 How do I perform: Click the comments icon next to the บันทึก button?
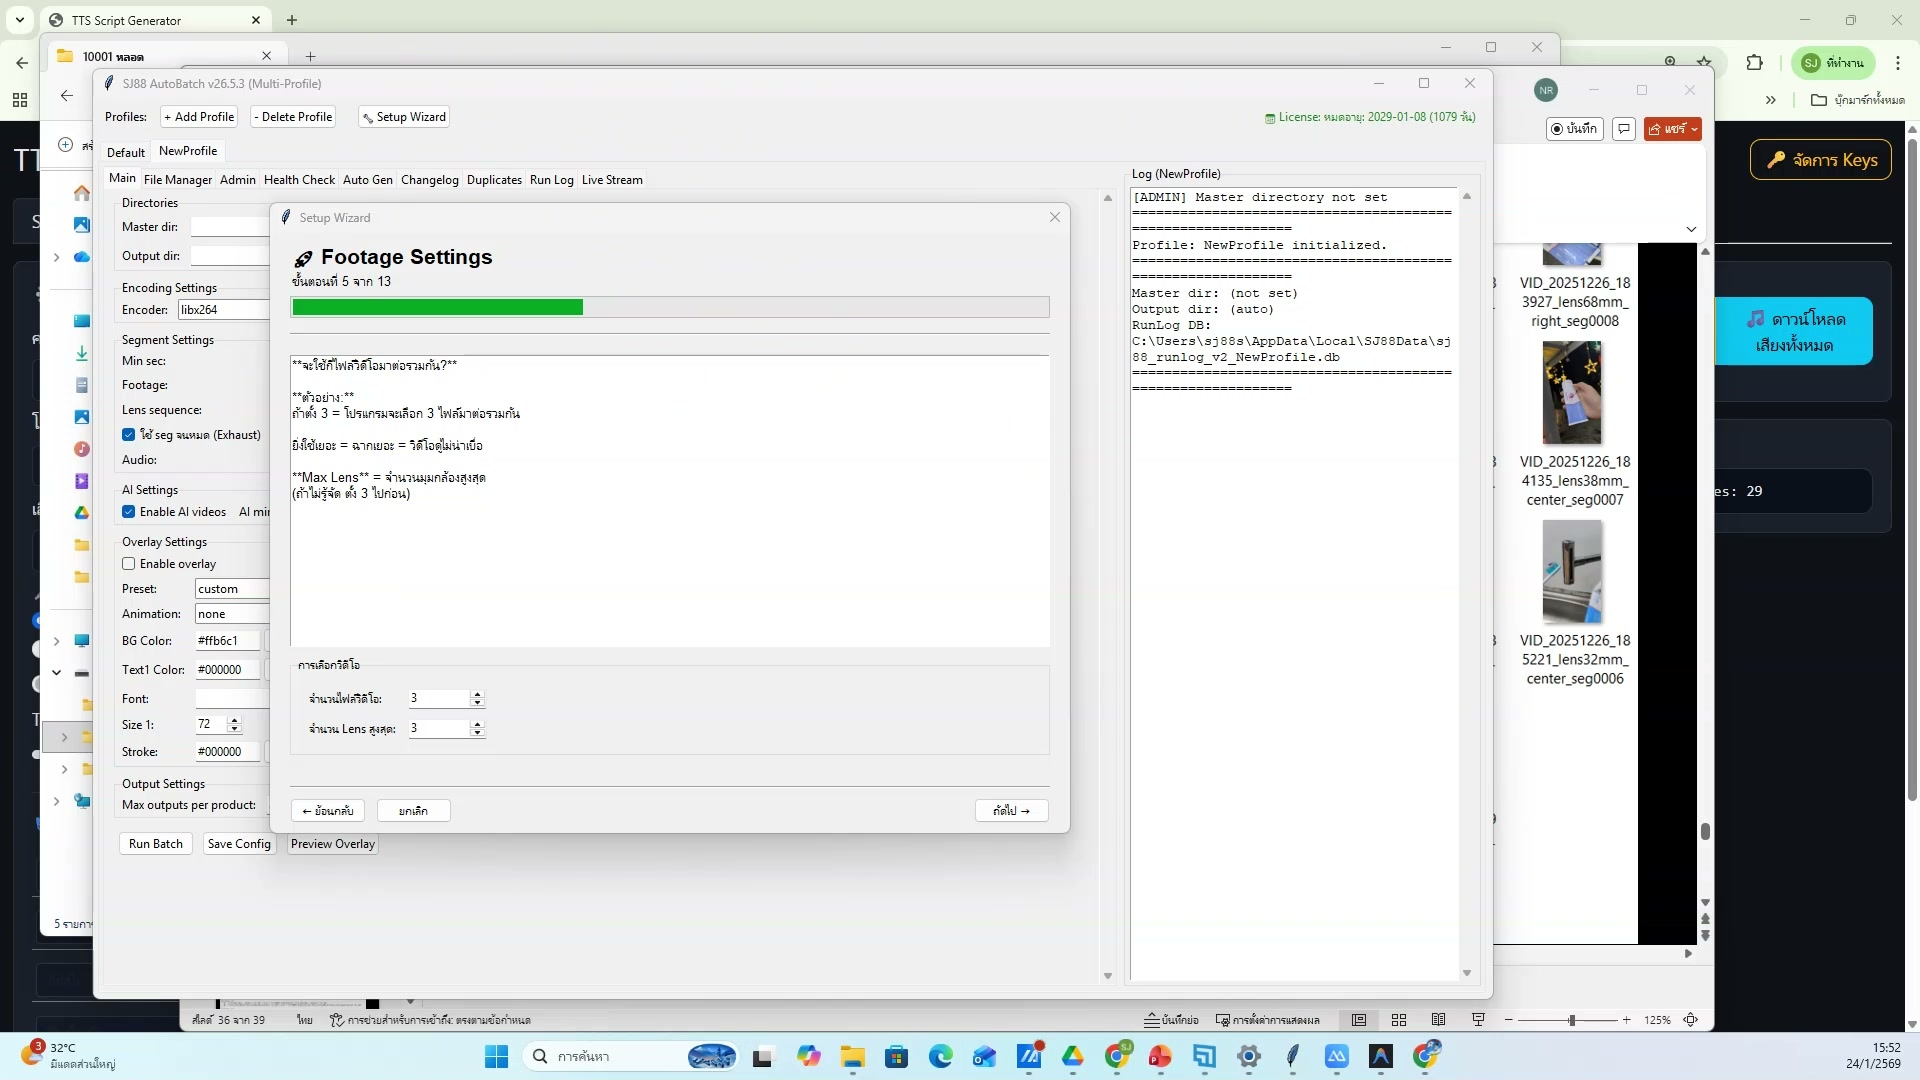click(1623, 129)
